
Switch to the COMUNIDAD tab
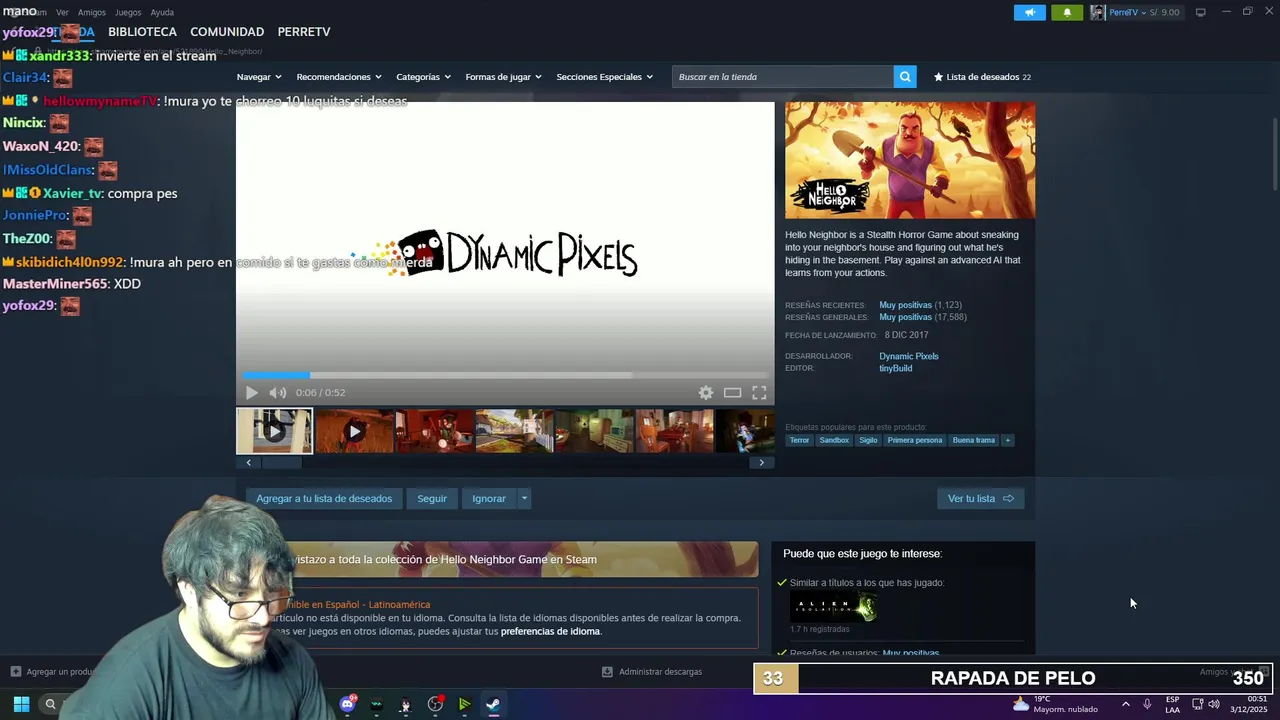coord(227,32)
